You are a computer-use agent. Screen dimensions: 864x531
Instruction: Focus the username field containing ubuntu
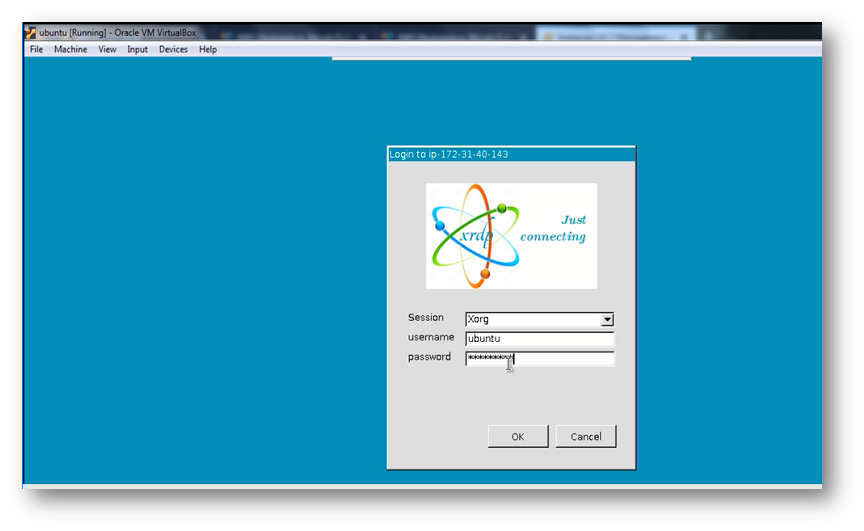point(539,339)
